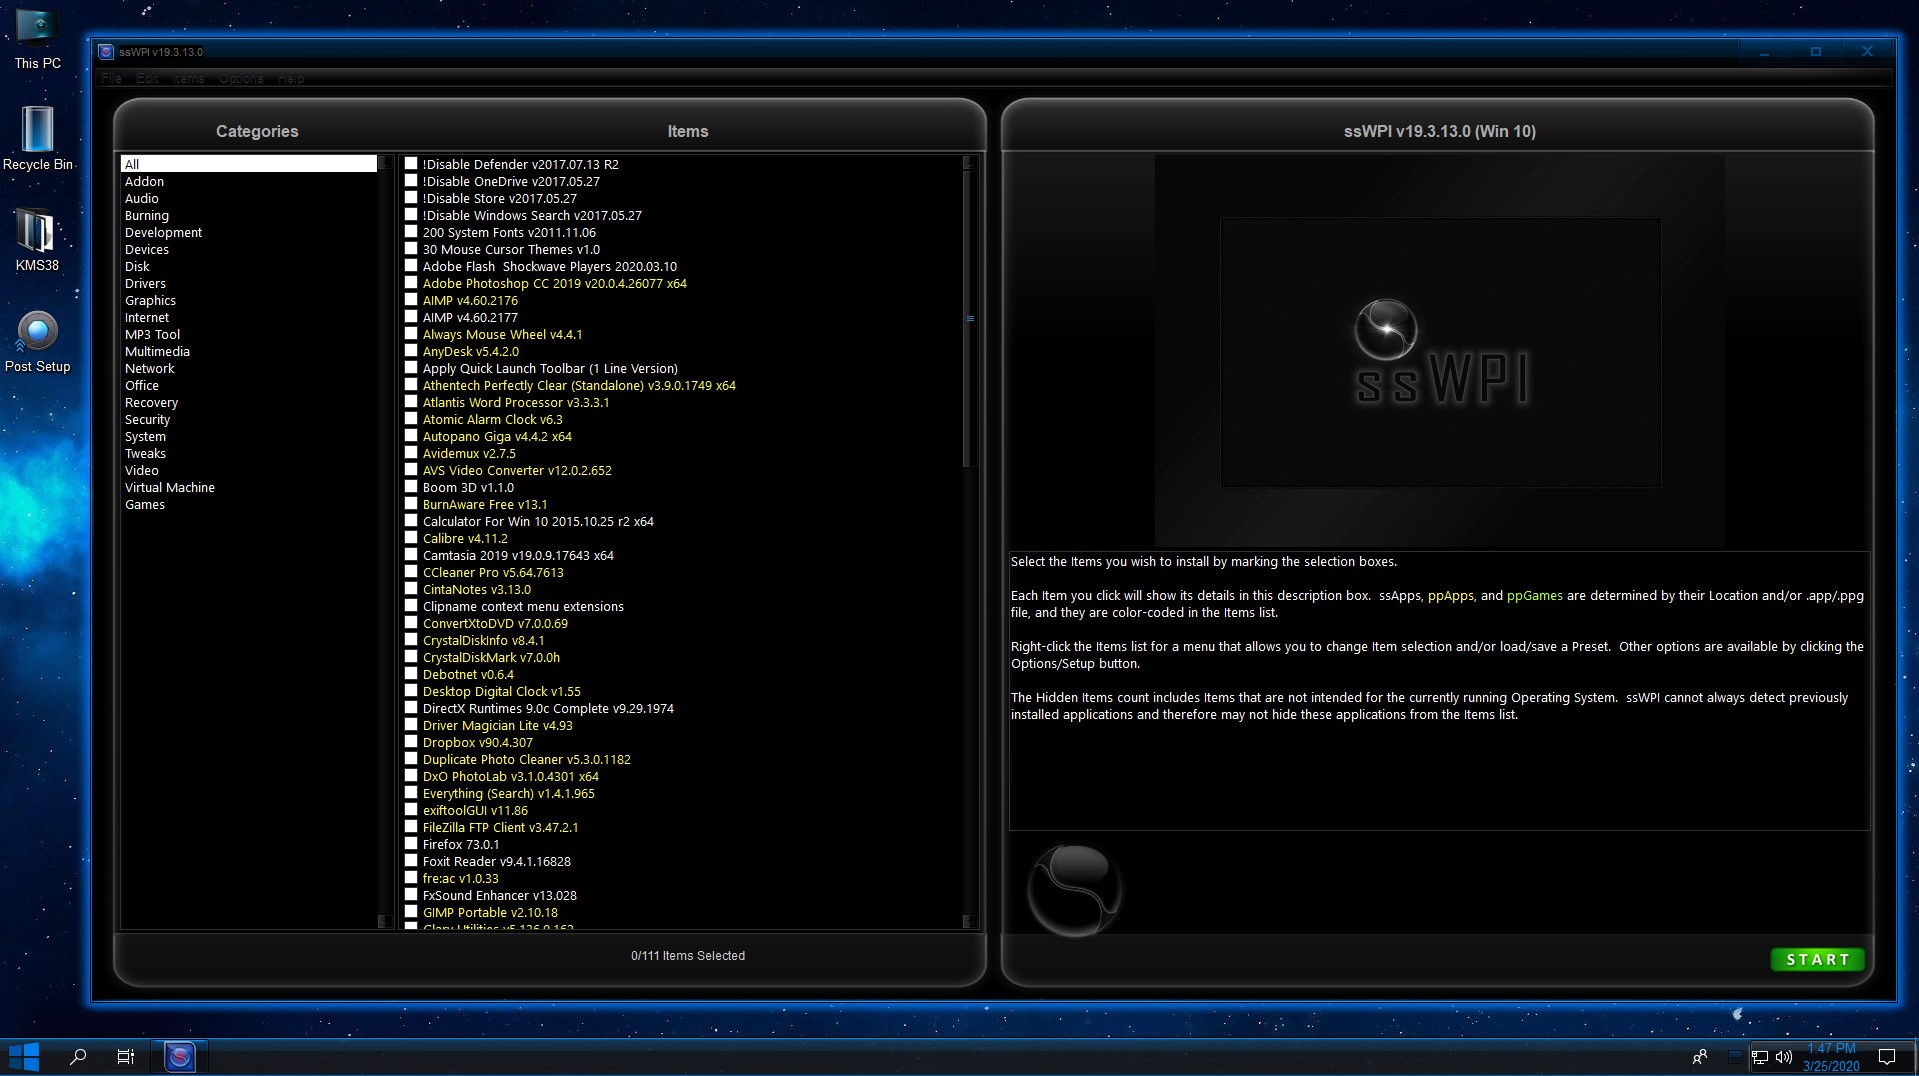Click the Items list scroll-down arrow

click(x=968, y=921)
